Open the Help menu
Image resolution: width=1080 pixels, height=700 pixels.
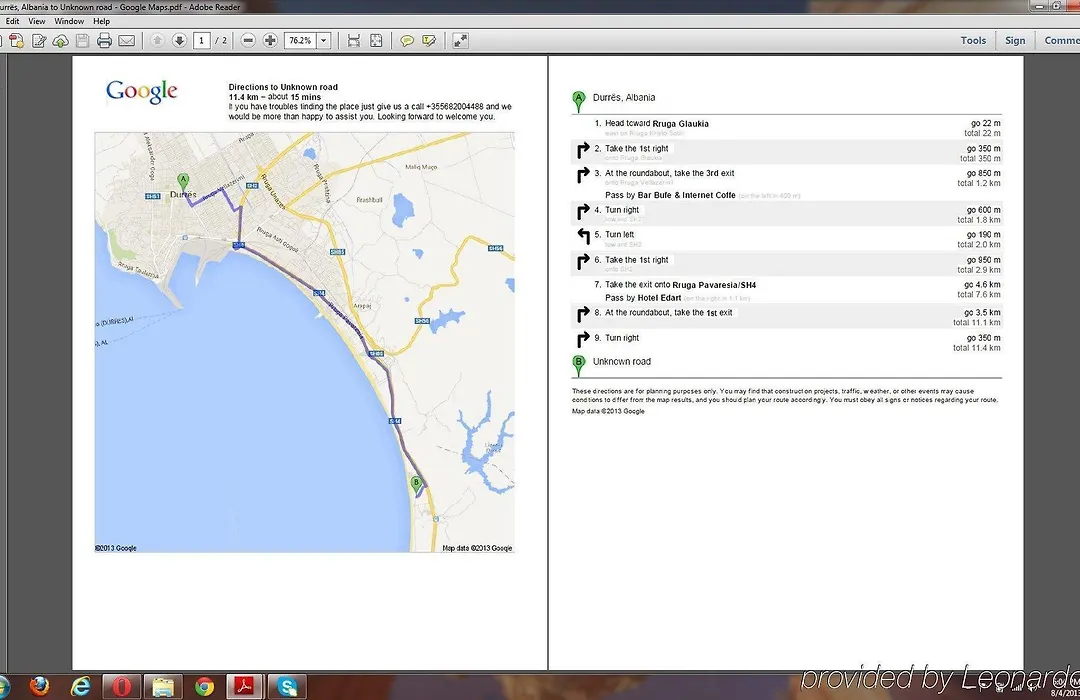(101, 21)
